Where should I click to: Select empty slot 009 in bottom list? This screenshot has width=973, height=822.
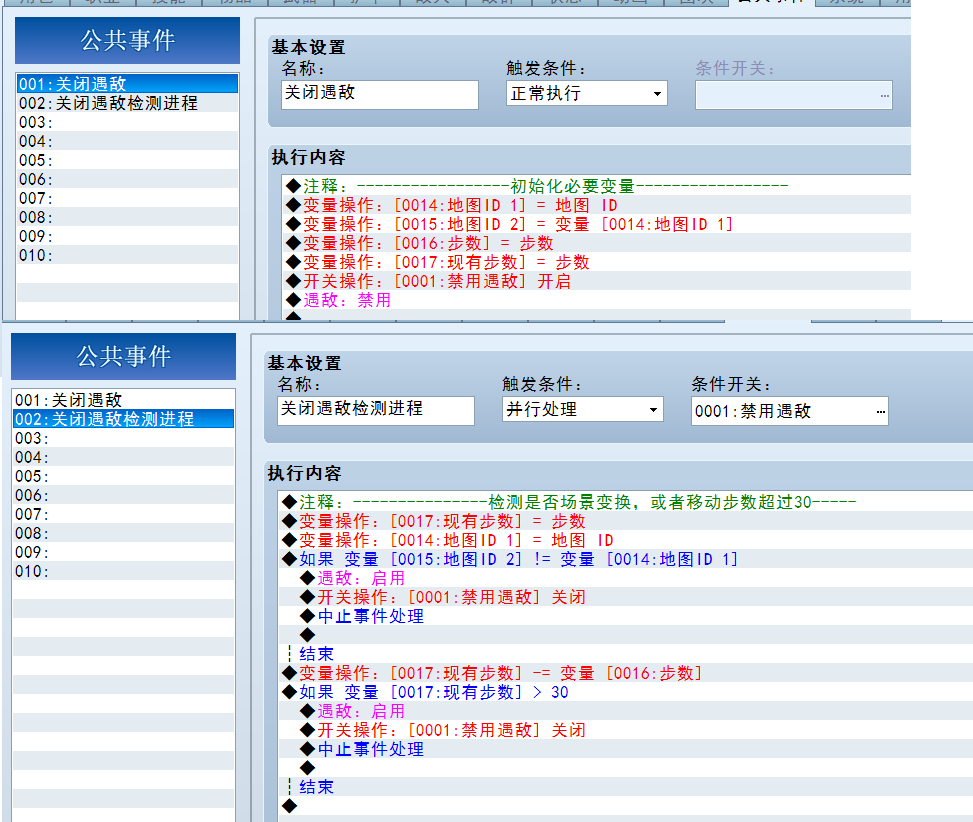tap(123, 552)
